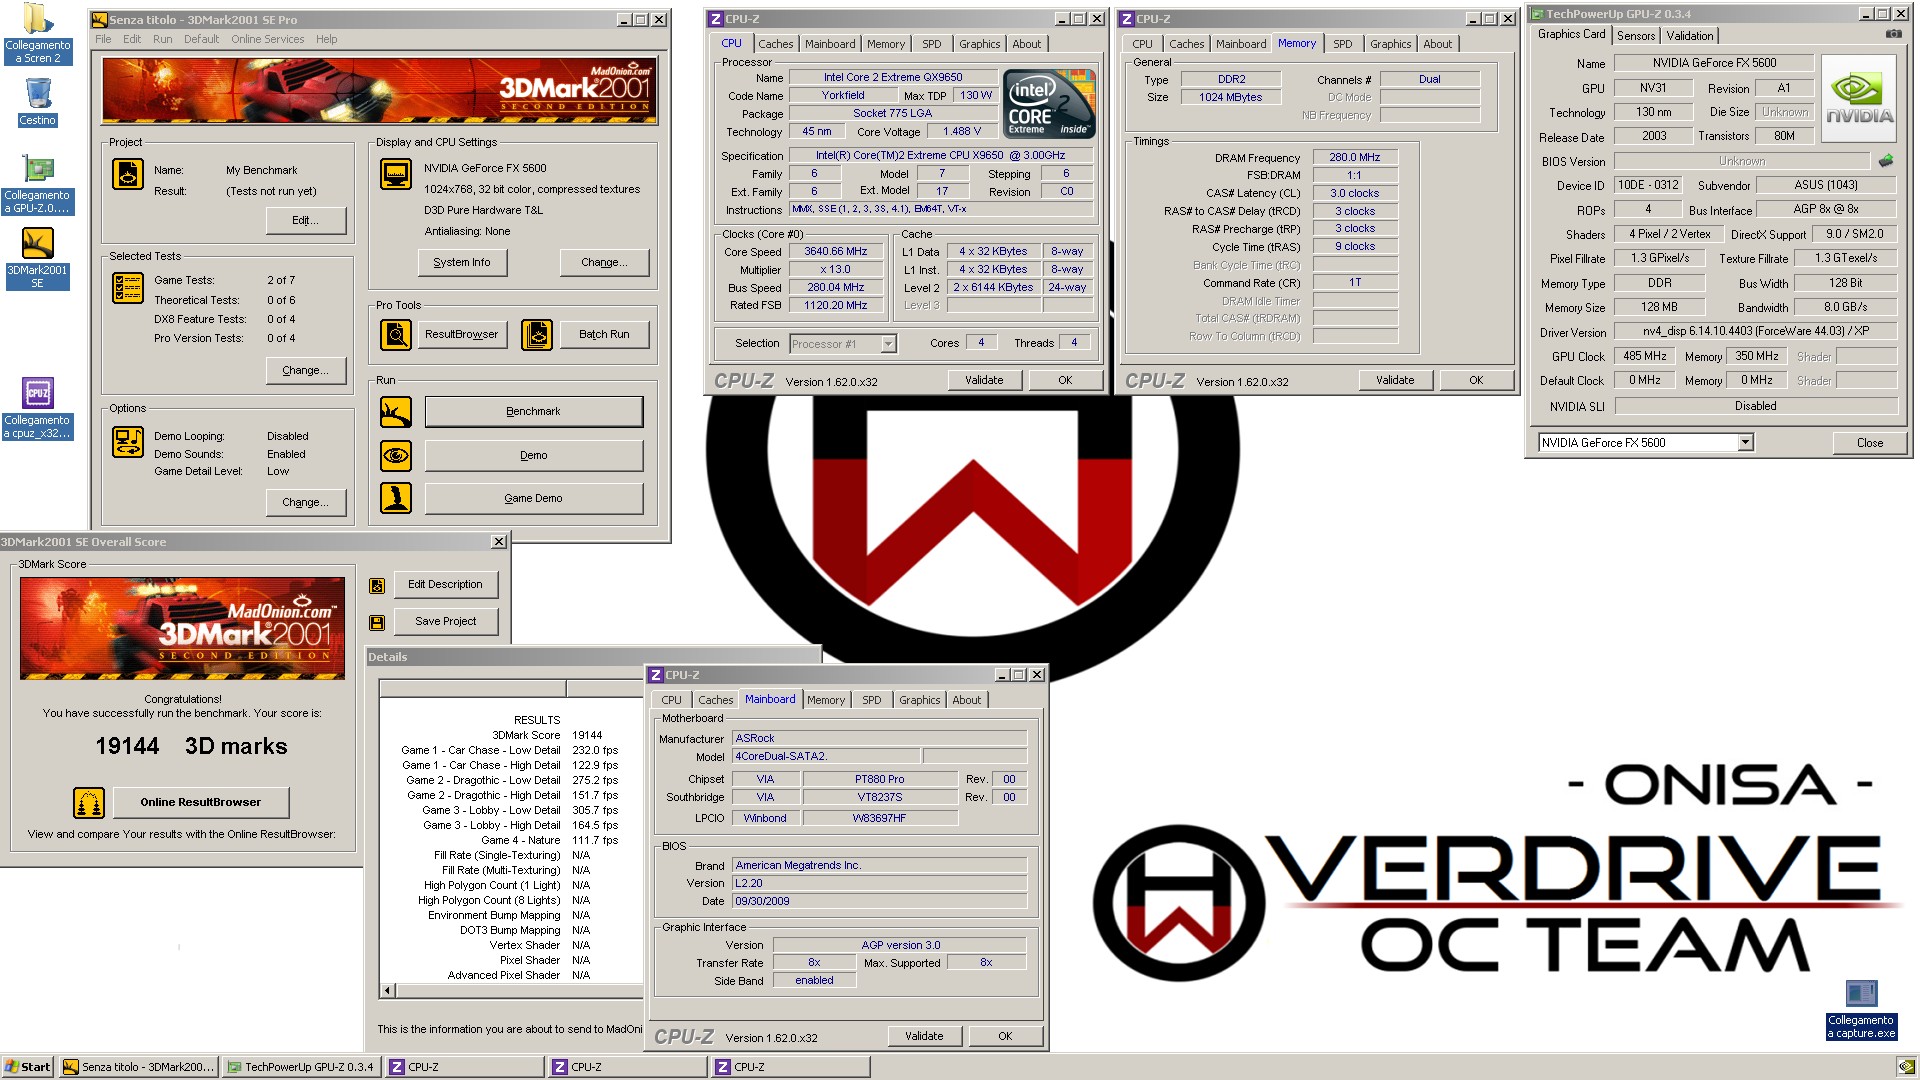The width and height of the screenshot is (1920, 1080).
Task: Click the Batch Run icon
Action: coord(537,334)
